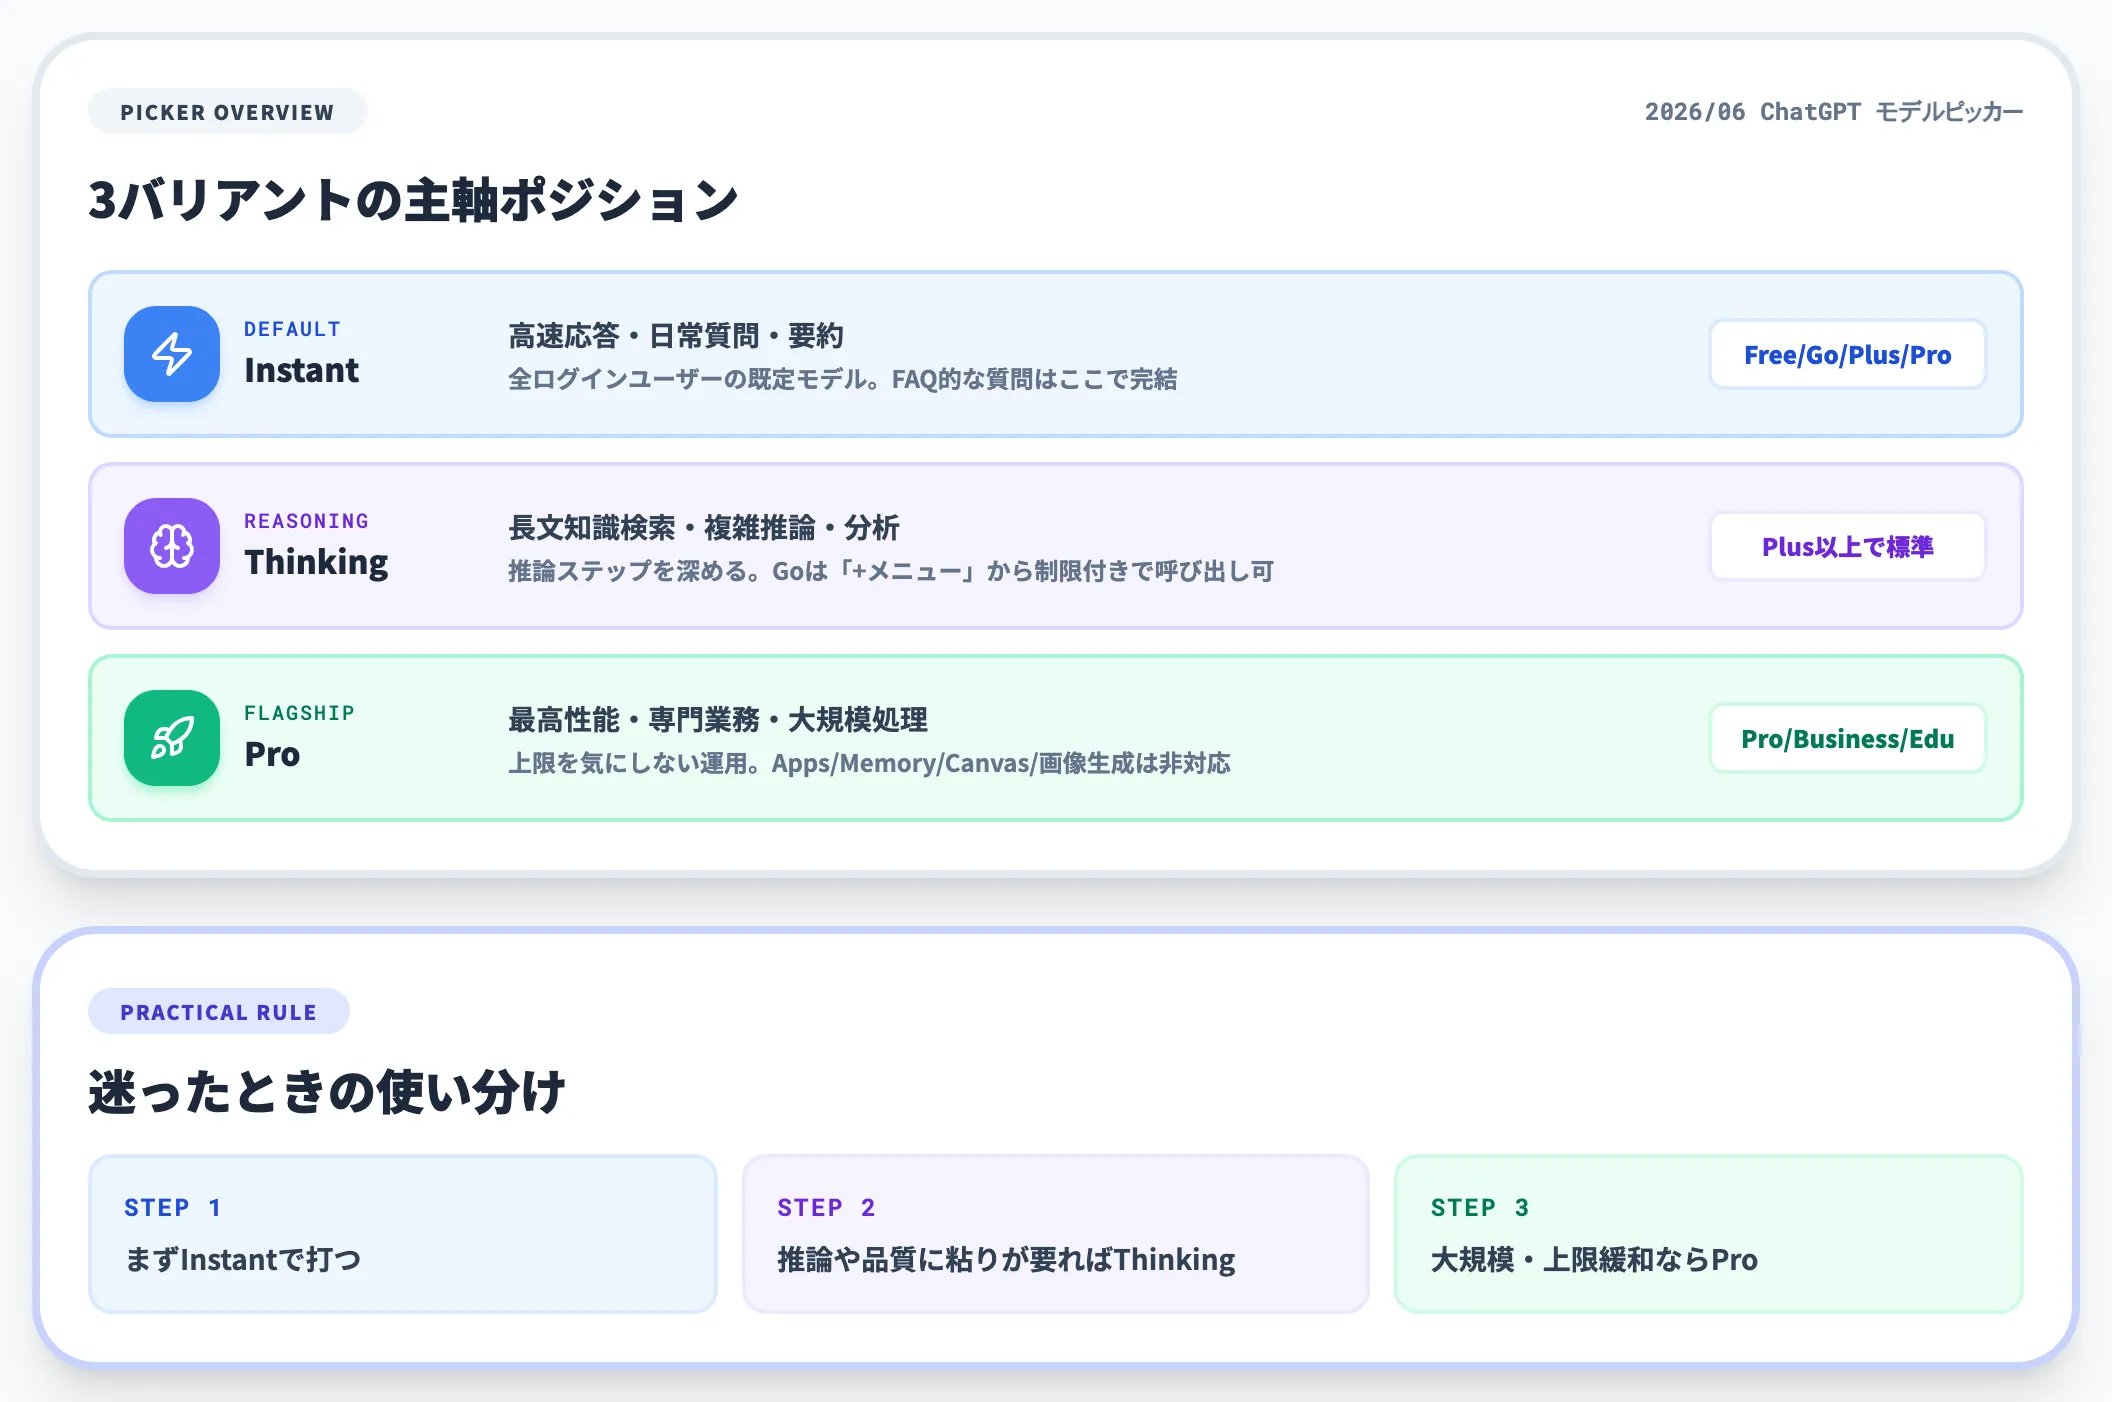Click the PRACTICAL RULE pill label
This screenshot has height=1402, width=2112.
[219, 1012]
